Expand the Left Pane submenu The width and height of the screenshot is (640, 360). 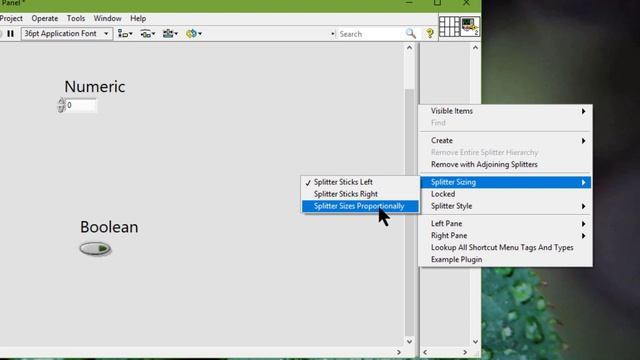506,224
